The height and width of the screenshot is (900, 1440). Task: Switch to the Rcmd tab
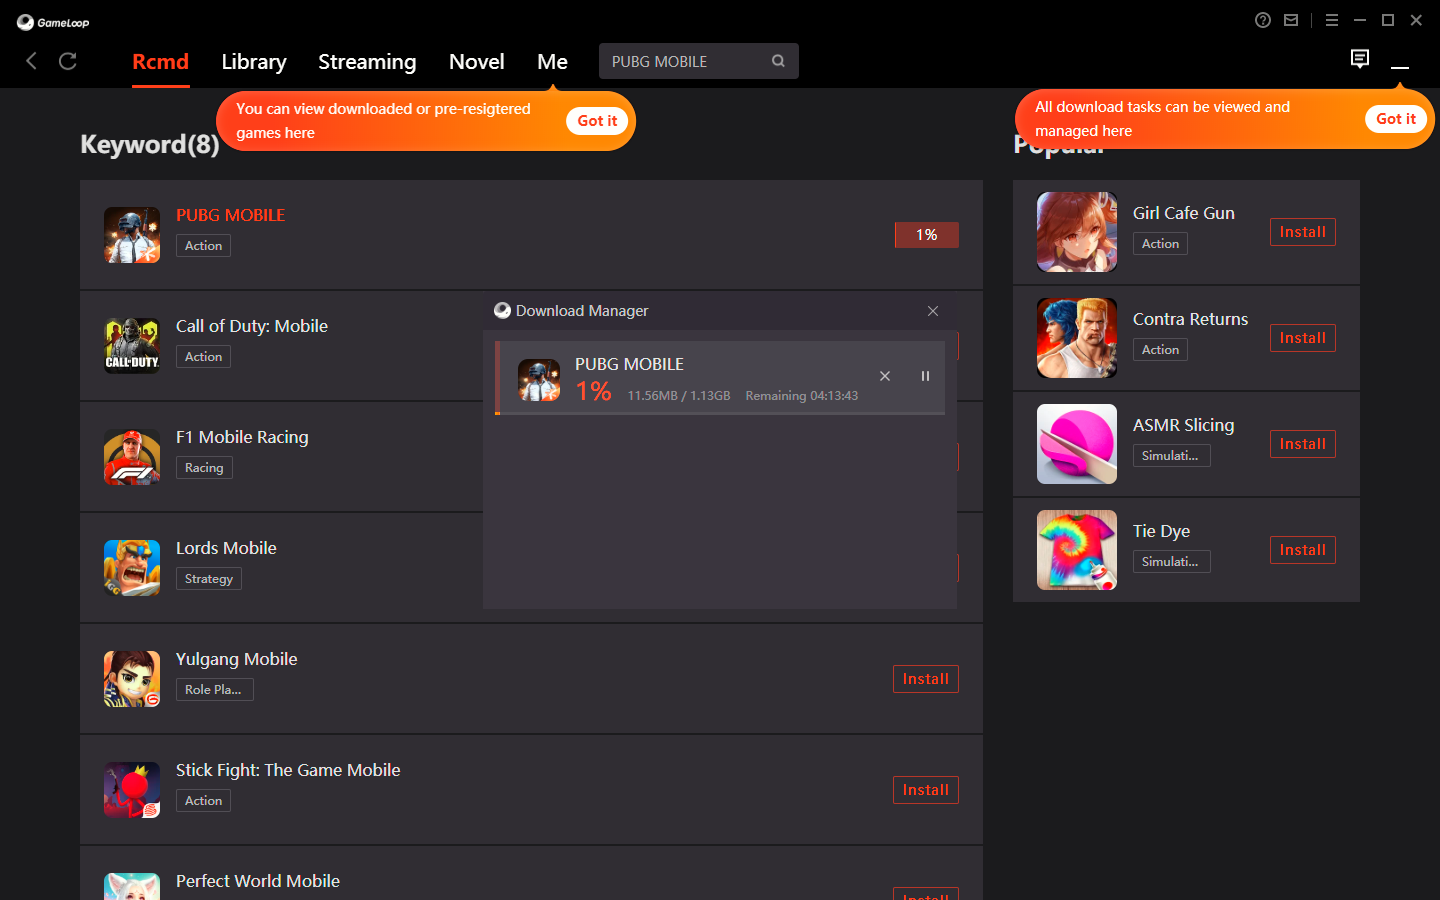[160, 62]
